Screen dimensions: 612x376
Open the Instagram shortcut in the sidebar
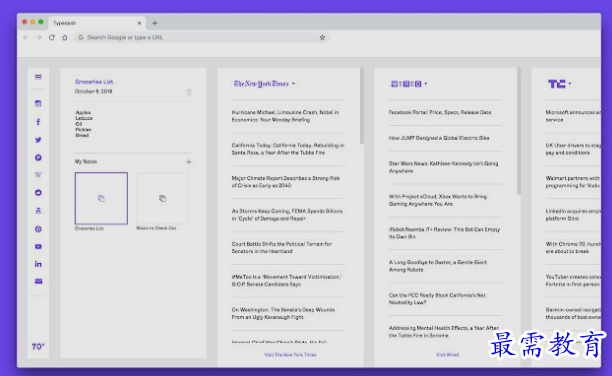coord(38,103)
